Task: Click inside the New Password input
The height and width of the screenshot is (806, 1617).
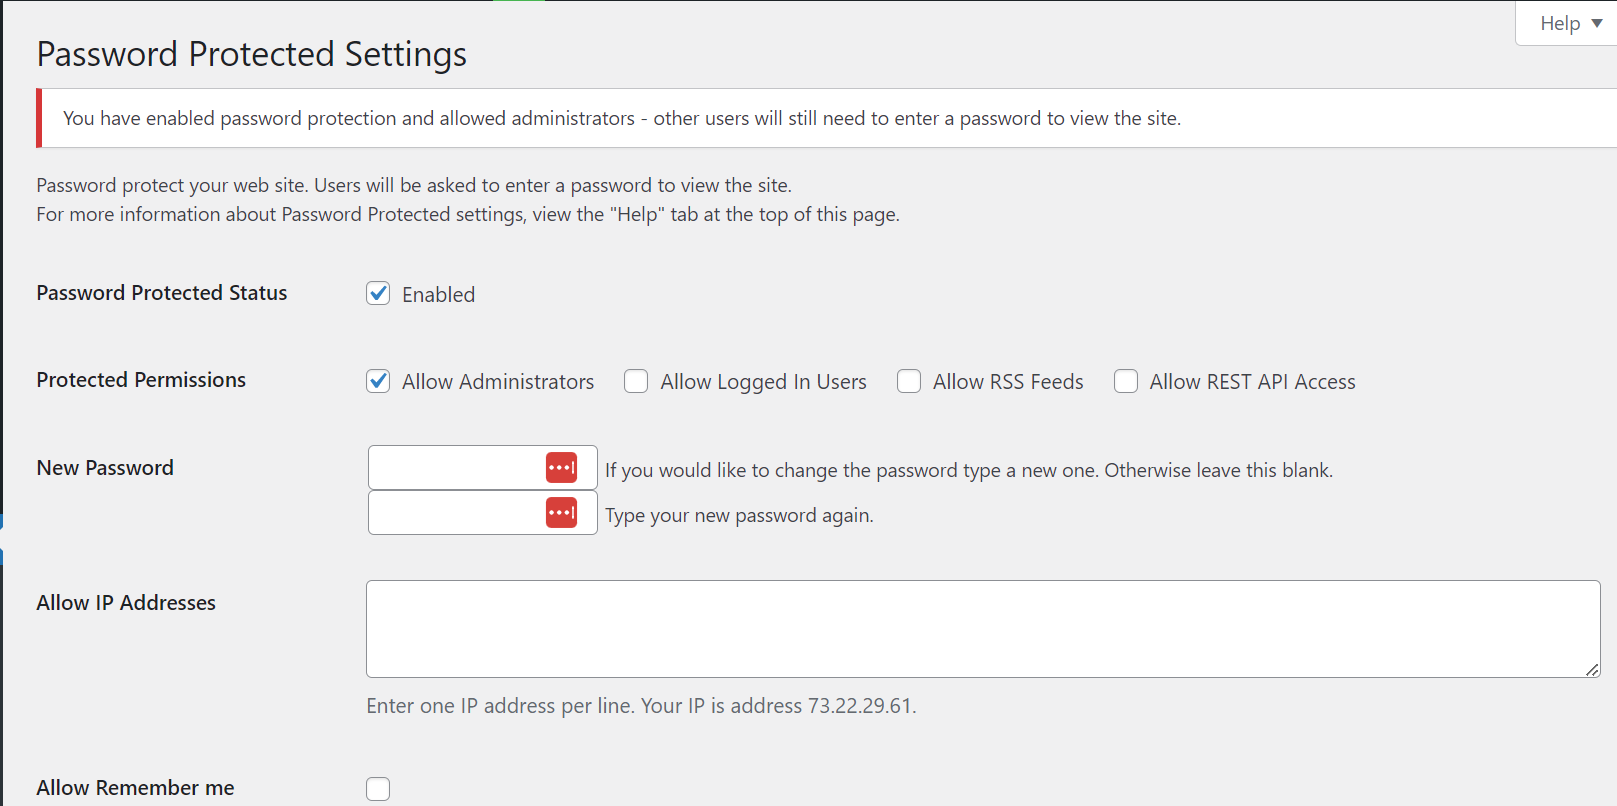Action: click(x=455, y=467)
